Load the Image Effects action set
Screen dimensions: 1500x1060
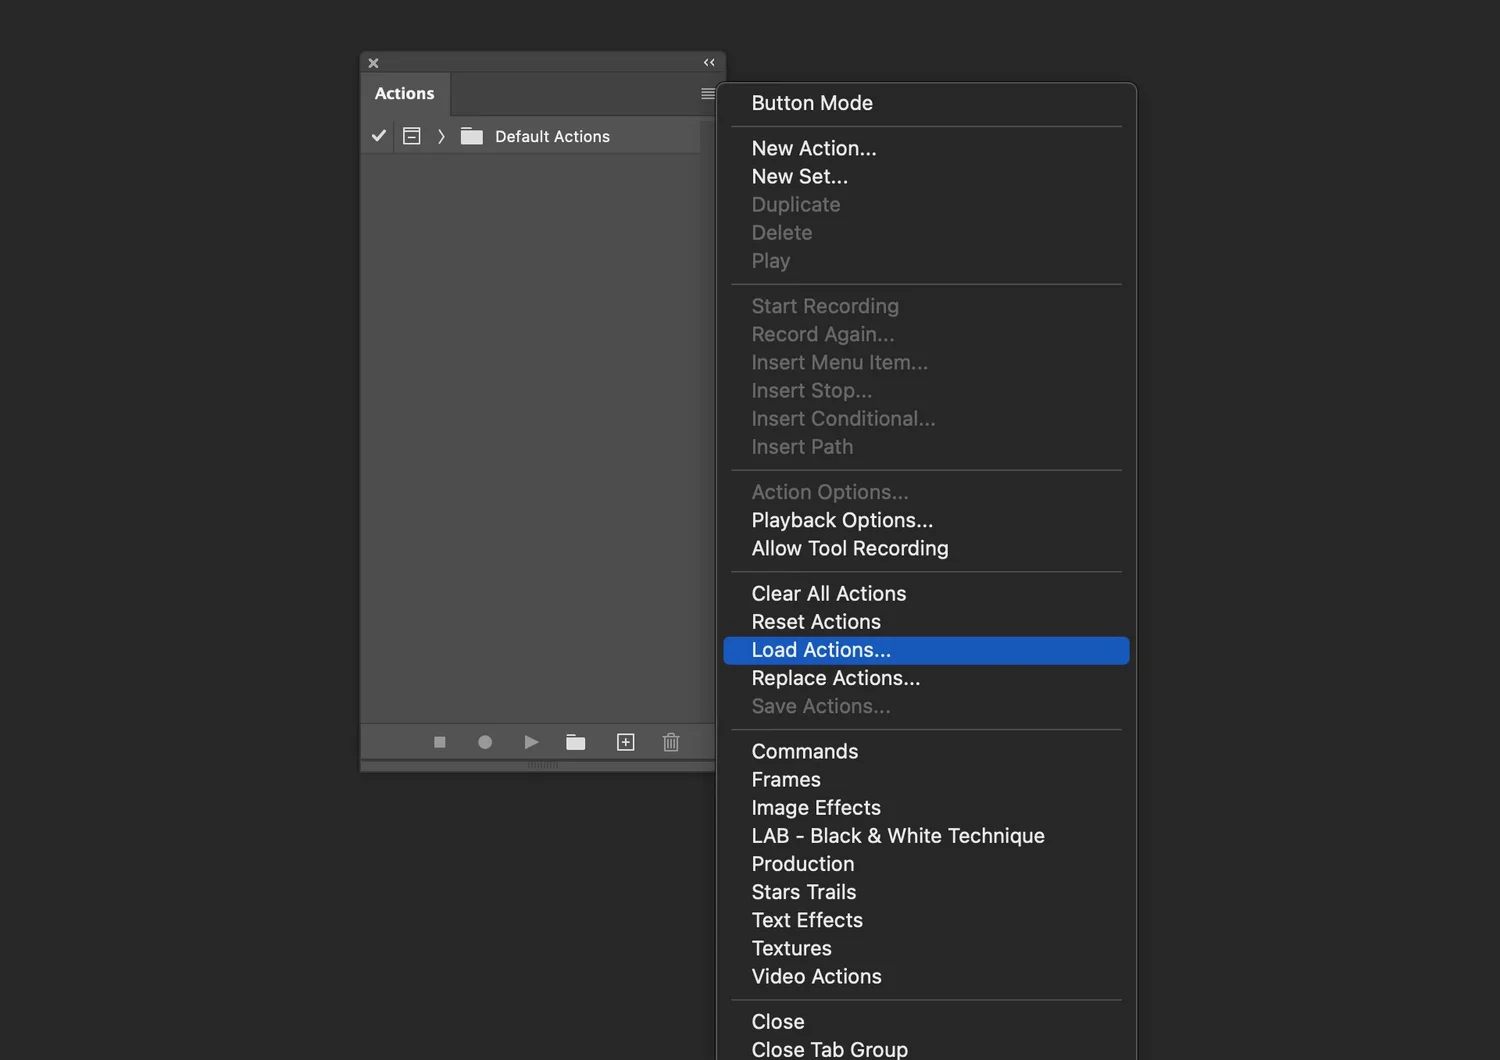[926, 807]
